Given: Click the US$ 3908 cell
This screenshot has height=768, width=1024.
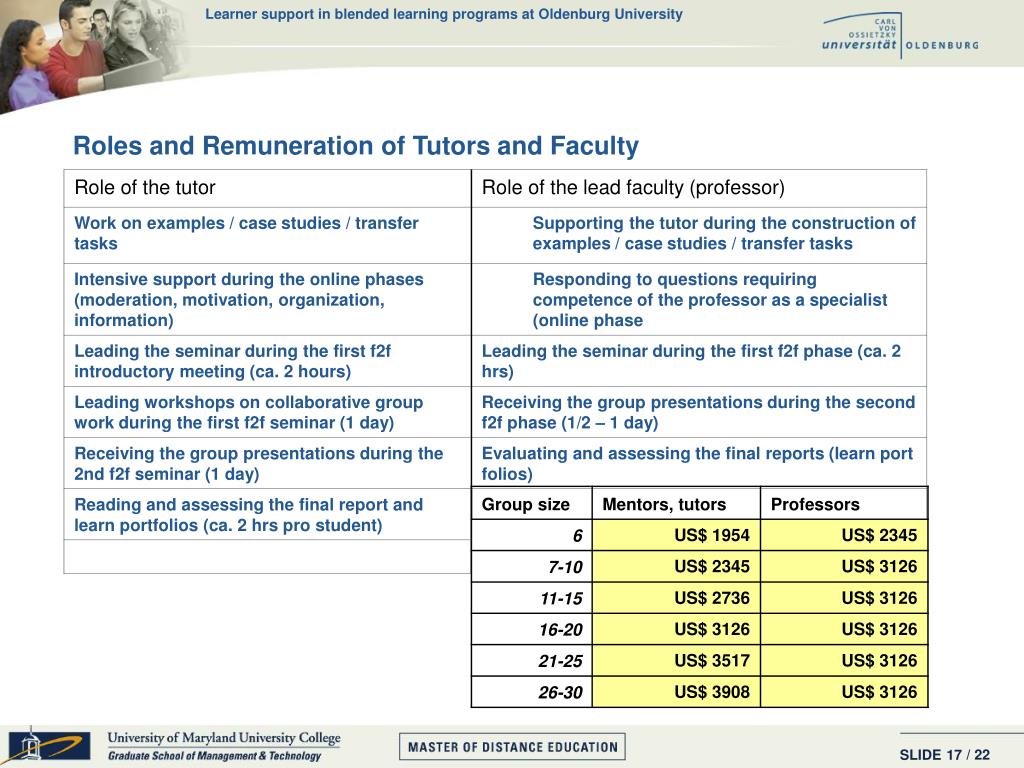Looking at the screenshot, I should point(676,692).
